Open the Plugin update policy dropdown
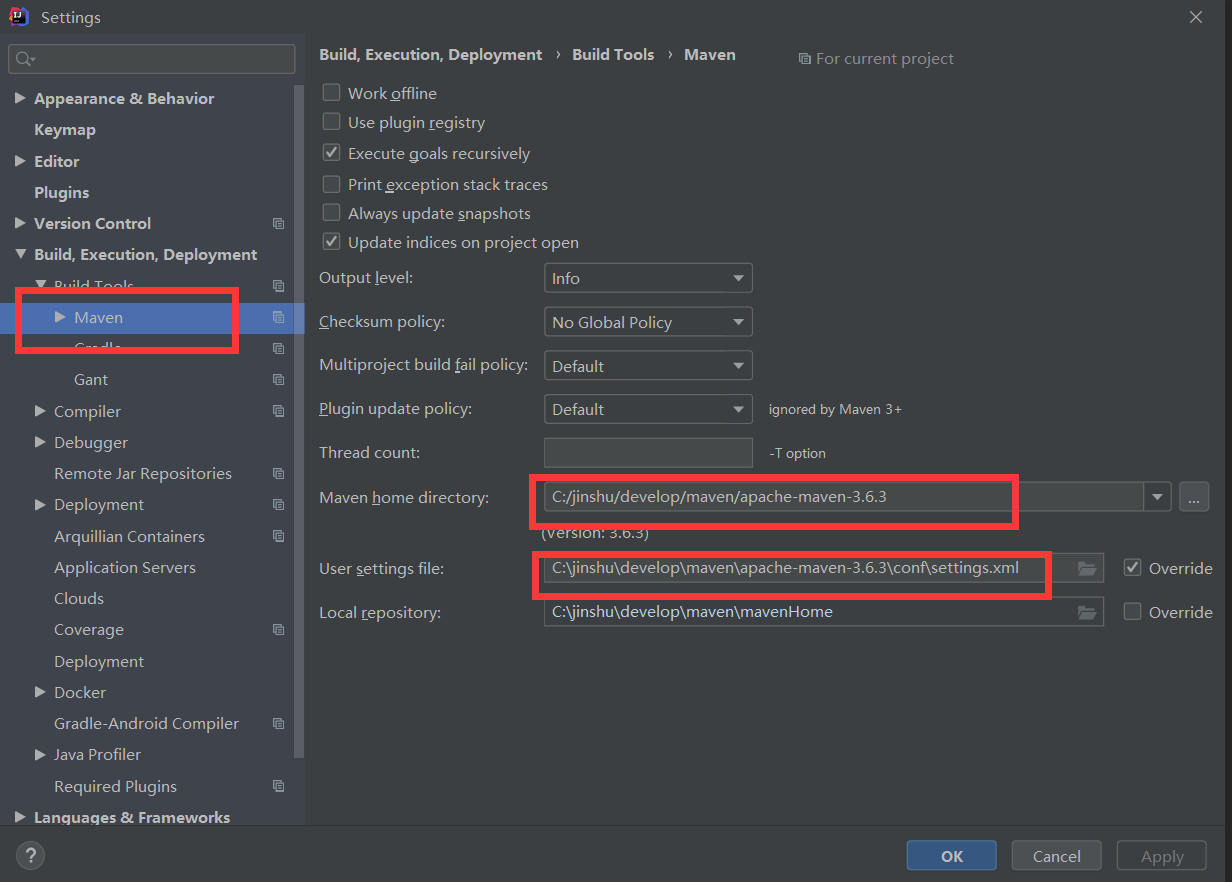The image size is (1232, 882). 648,409
